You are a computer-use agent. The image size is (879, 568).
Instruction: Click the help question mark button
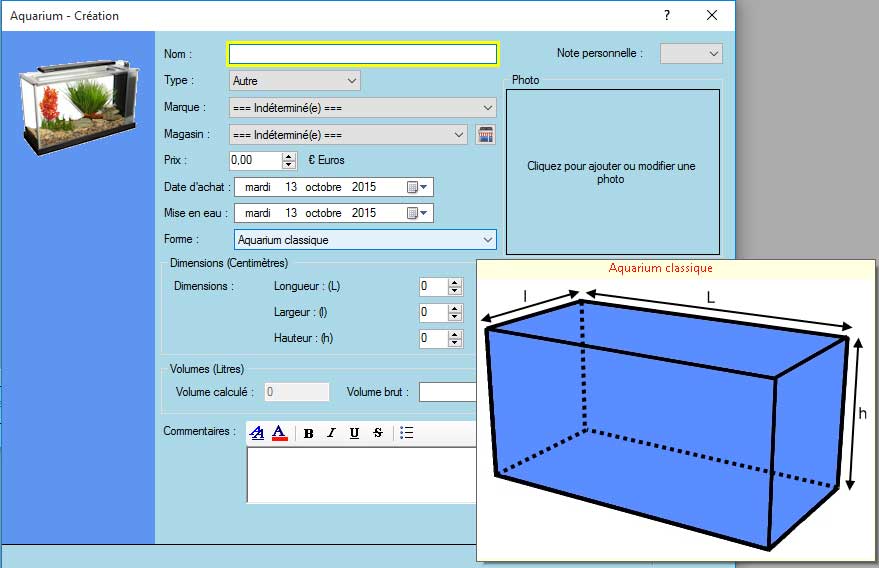click(x=667, y=16)
